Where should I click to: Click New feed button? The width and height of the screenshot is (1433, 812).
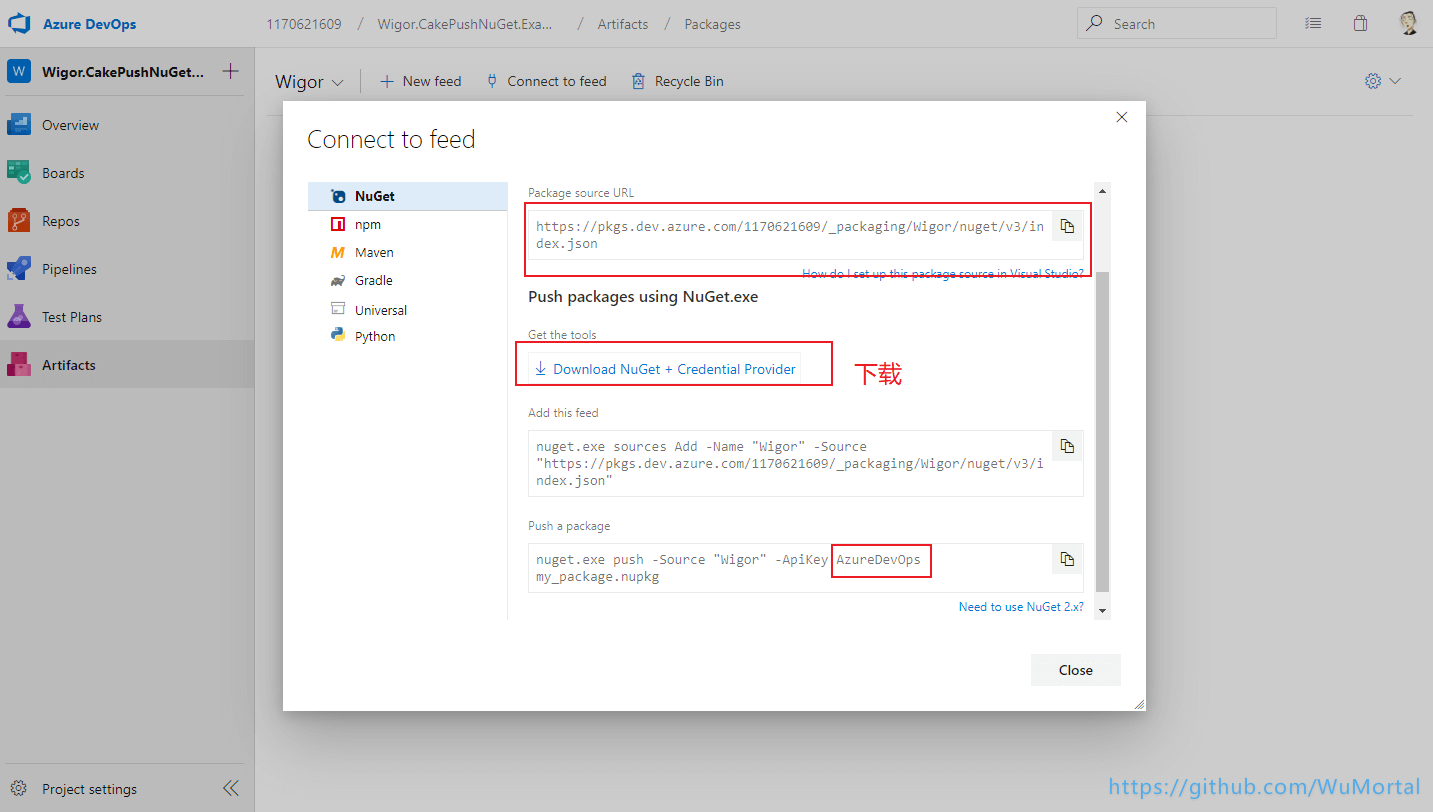(421, 81)
